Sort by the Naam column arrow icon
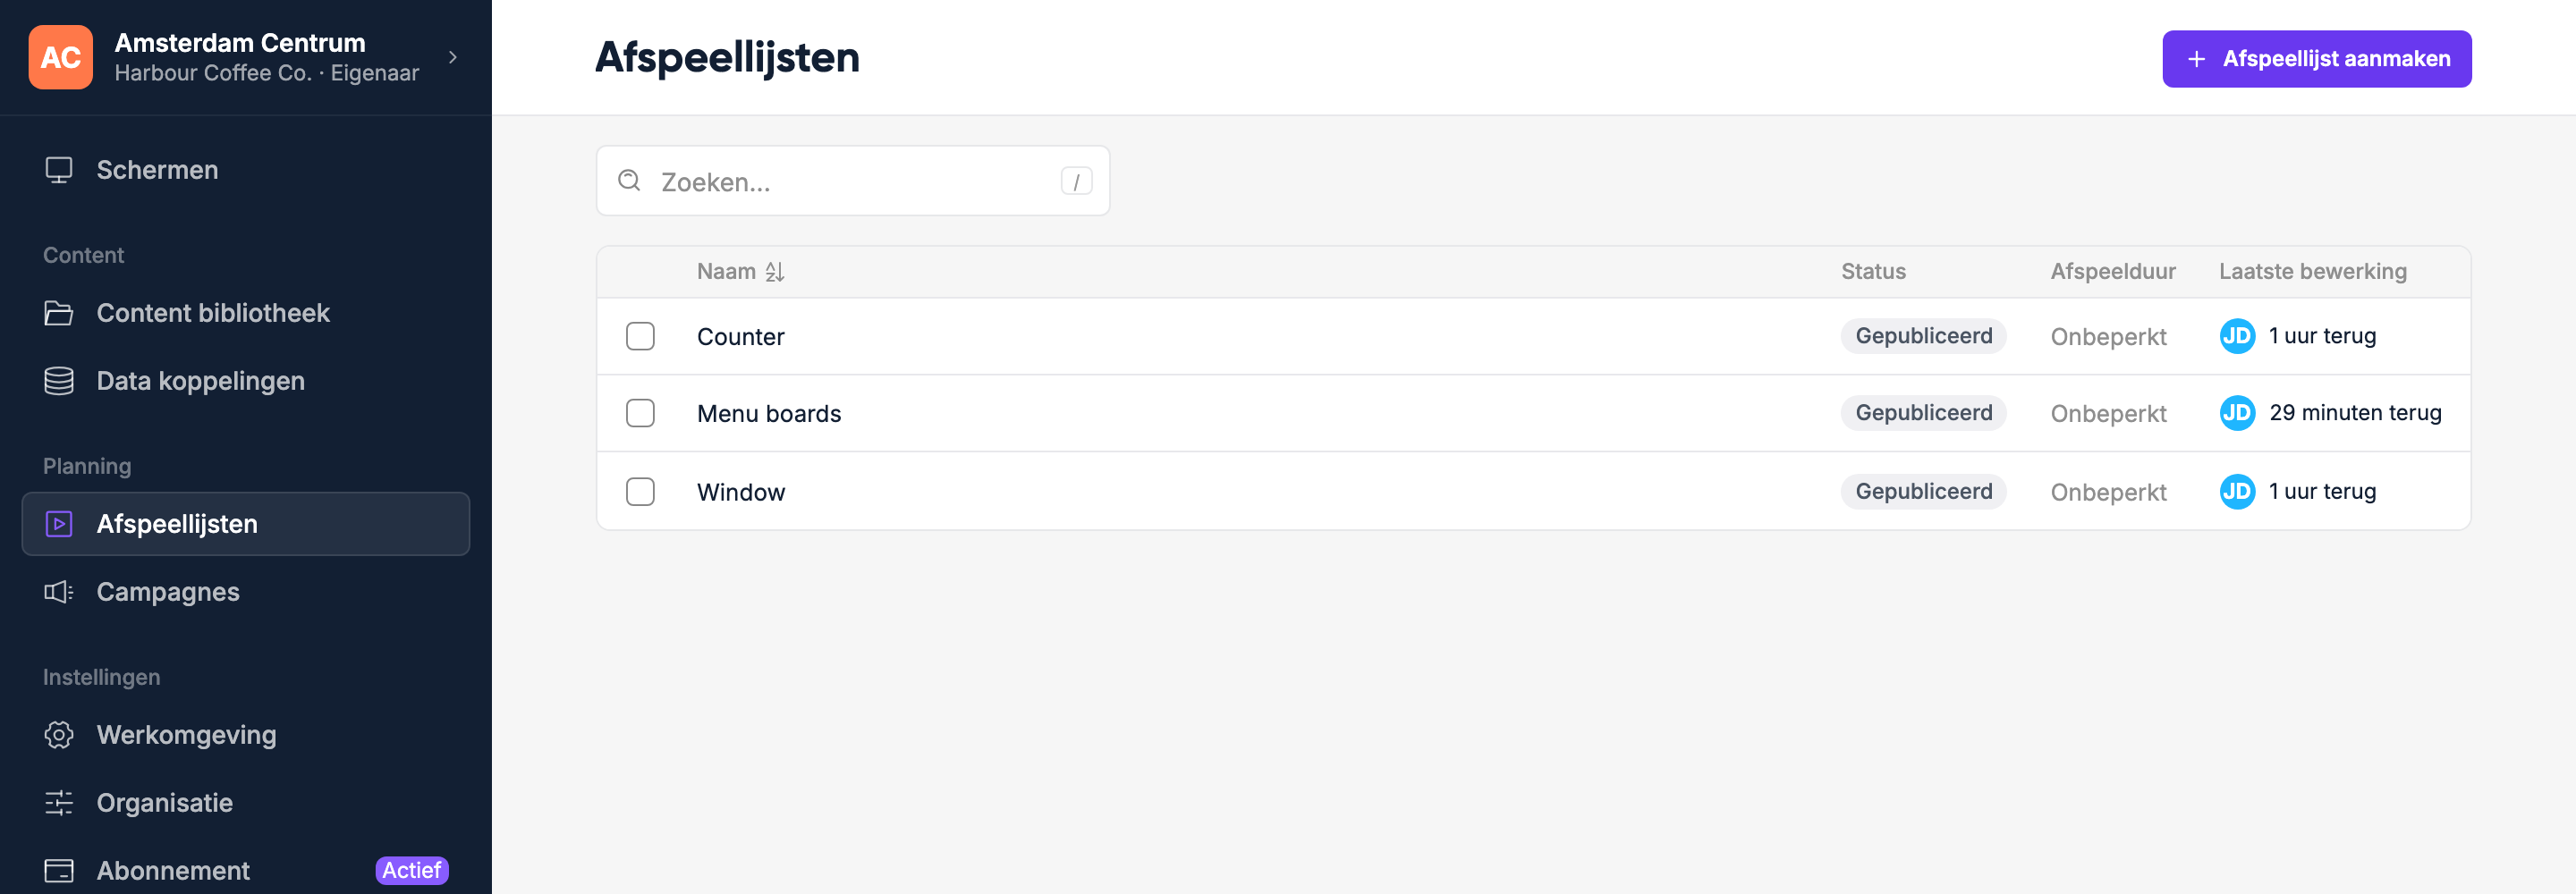Viewport: 2576px width, 894px height. [775, 272]
